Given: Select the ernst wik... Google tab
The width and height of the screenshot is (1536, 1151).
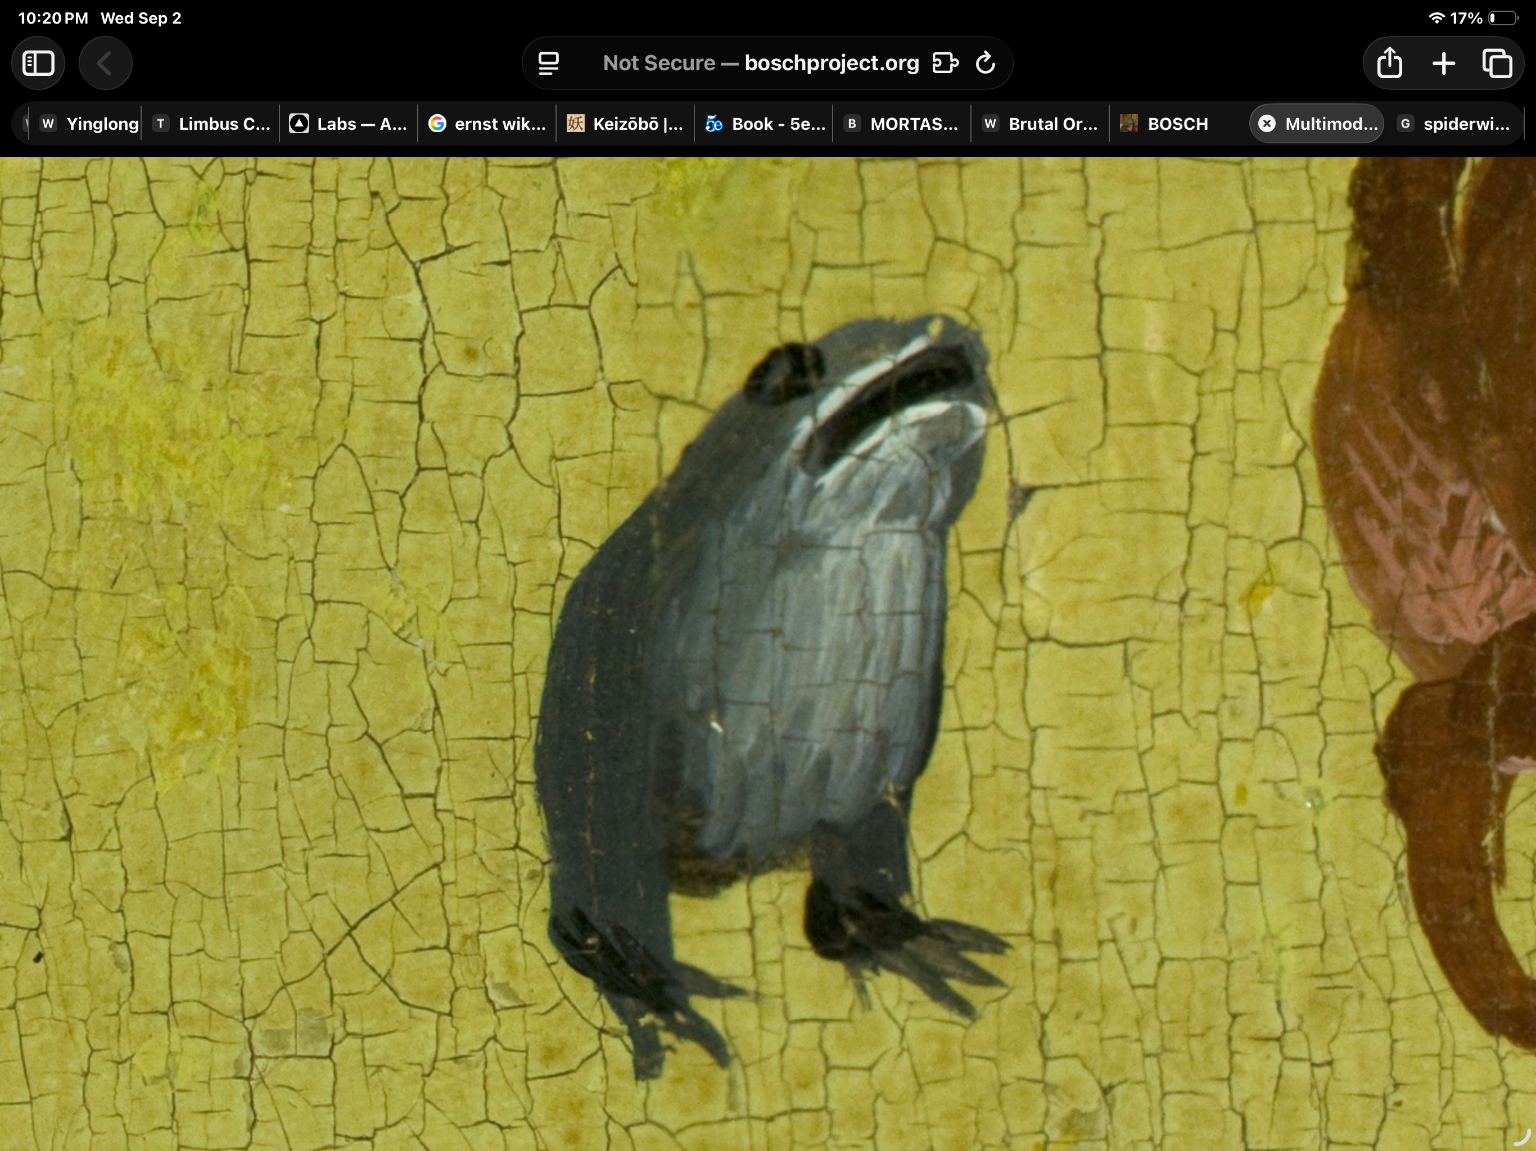Looking at the screenshot, I should pos(487,124).
